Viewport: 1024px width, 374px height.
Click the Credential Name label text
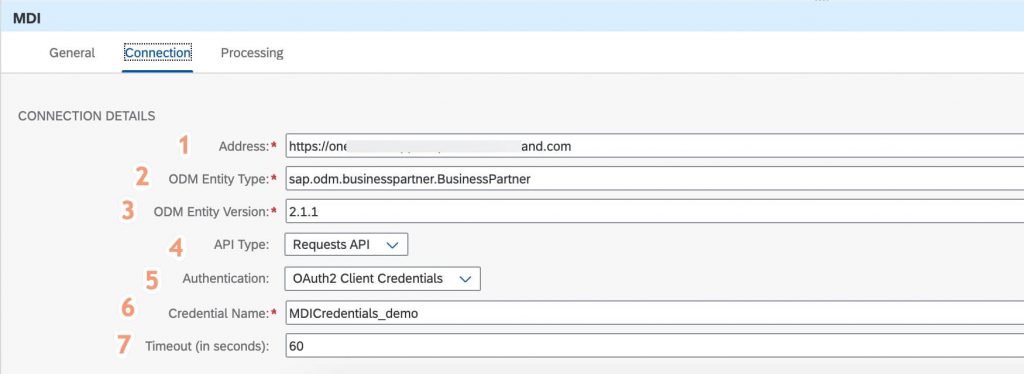click(218, 314)
